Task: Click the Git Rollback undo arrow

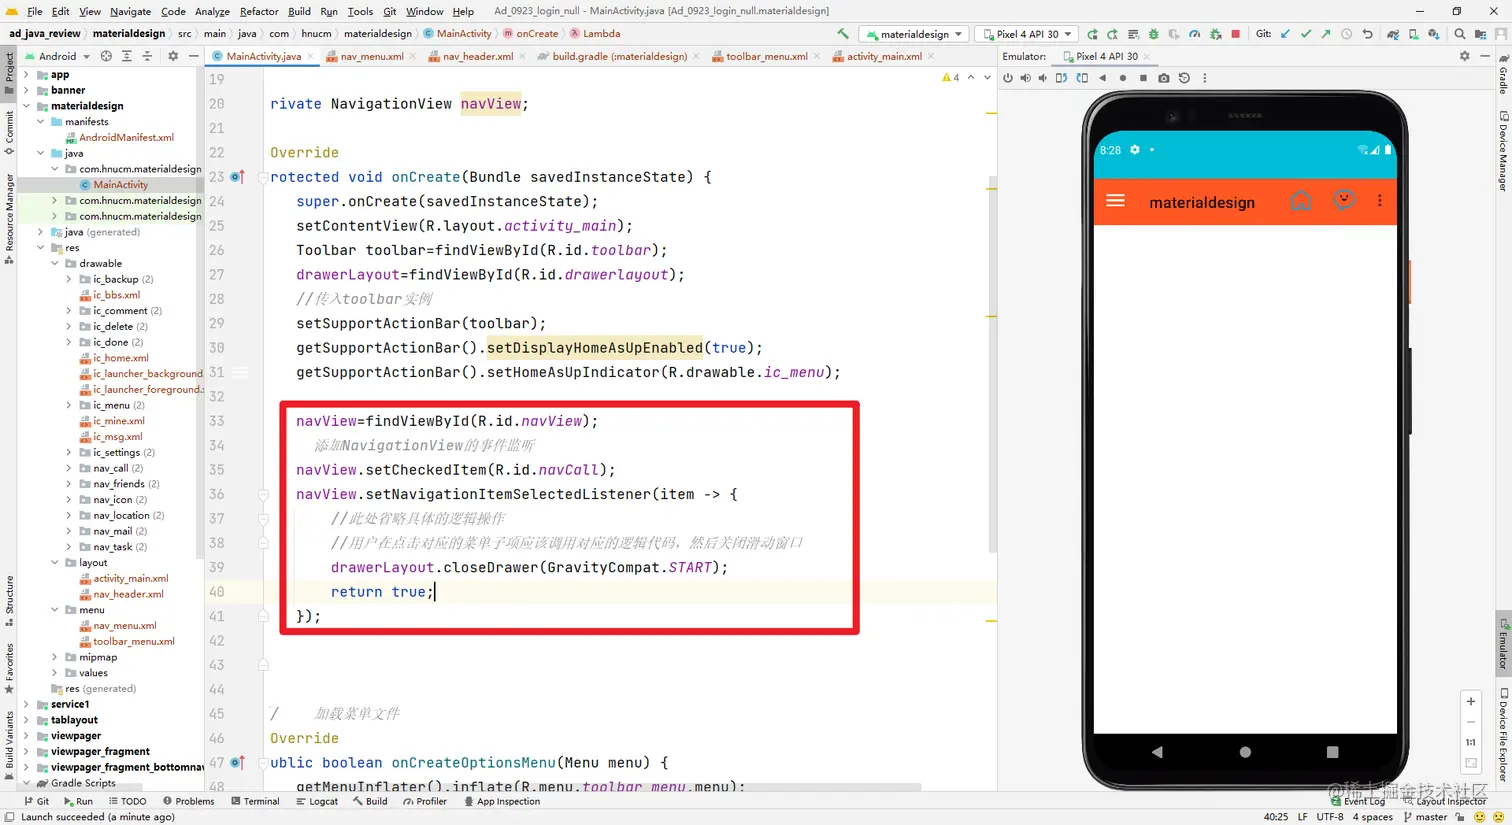Action: pos(1367,34)
